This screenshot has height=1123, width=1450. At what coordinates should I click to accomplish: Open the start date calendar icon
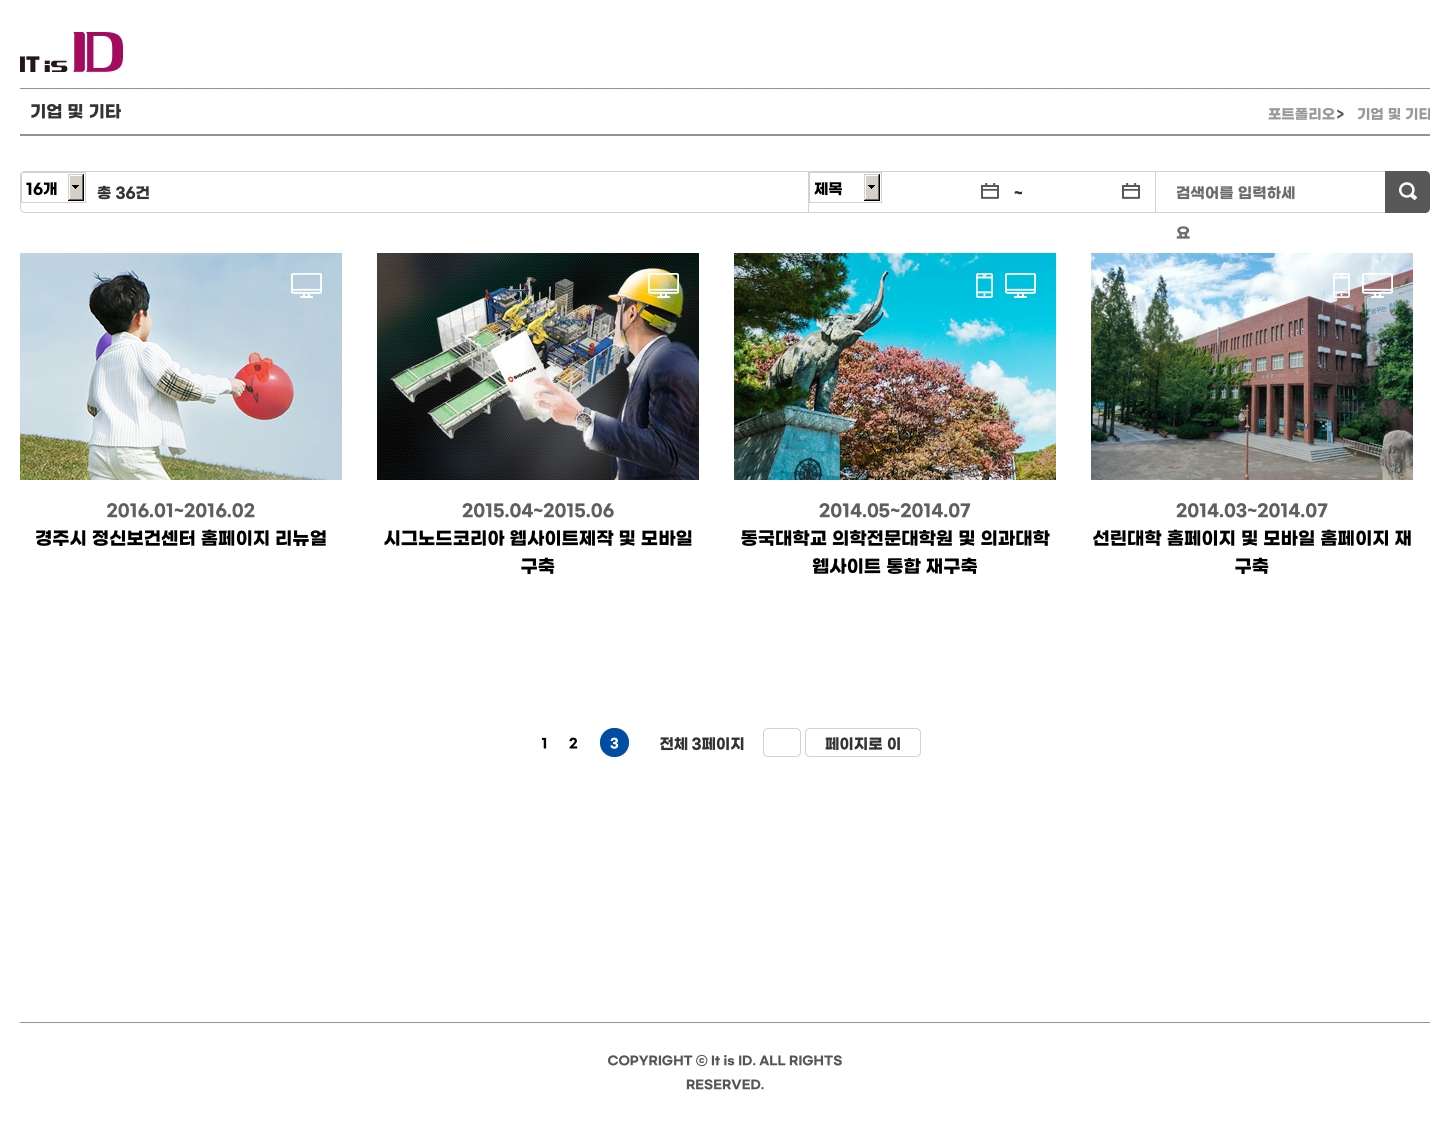tap(990, 191)
